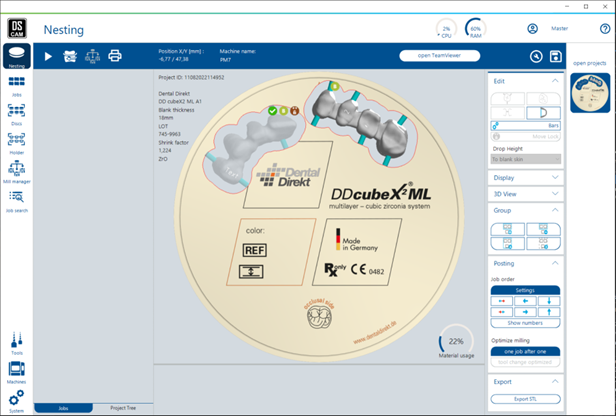Viewport: 616px width, 416px height.
Task: Click the print icon in toolbar
Action: point(115,56)
